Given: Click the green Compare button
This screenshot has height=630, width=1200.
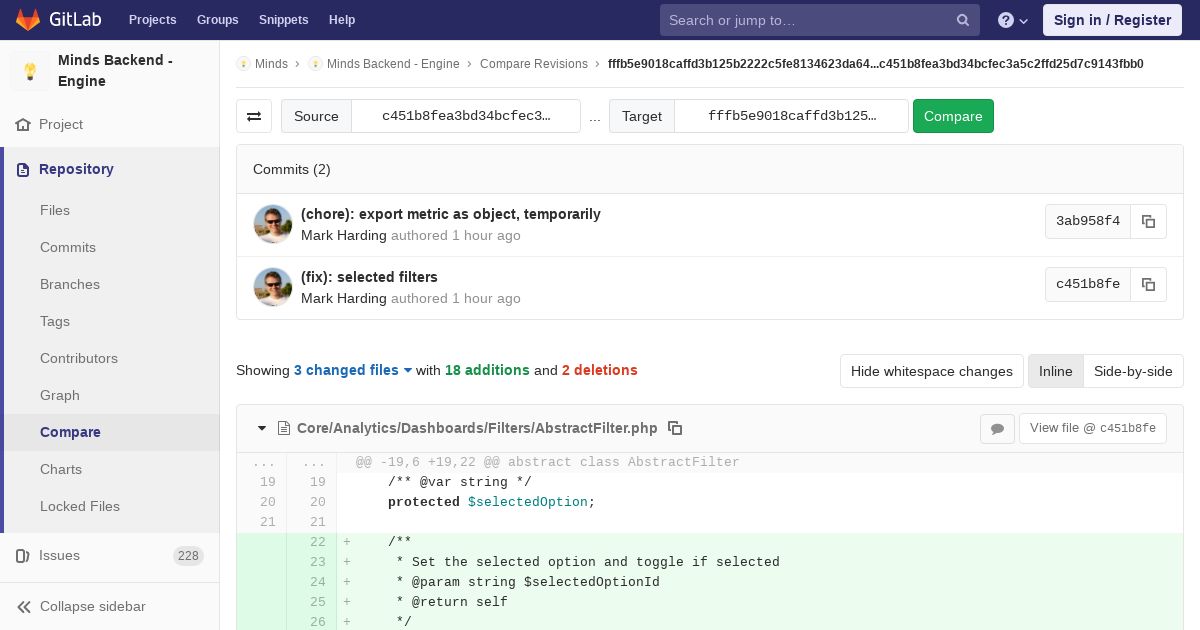Looking at the screenshot, I should (x=953, y=116).
